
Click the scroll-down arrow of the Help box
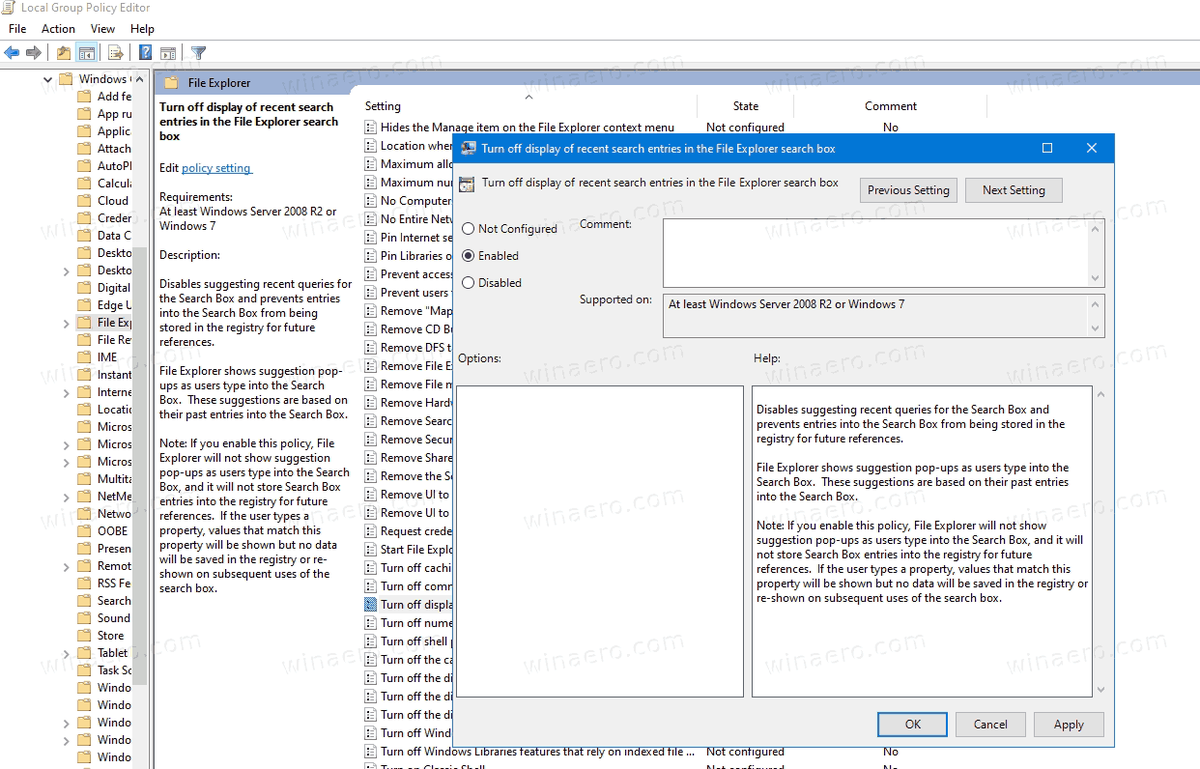(x=1100, y=690)
